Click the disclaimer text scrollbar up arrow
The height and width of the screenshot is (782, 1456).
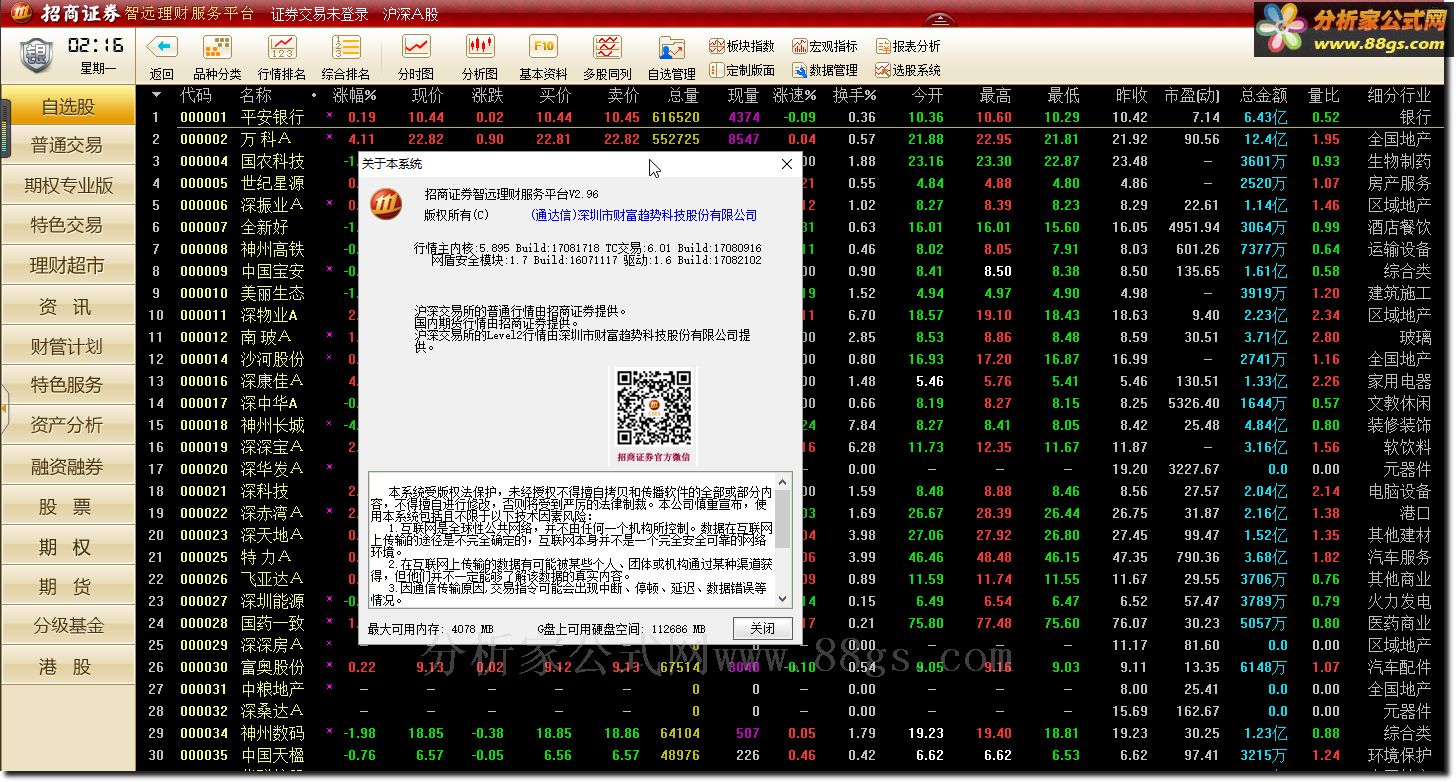click(781, 481)
